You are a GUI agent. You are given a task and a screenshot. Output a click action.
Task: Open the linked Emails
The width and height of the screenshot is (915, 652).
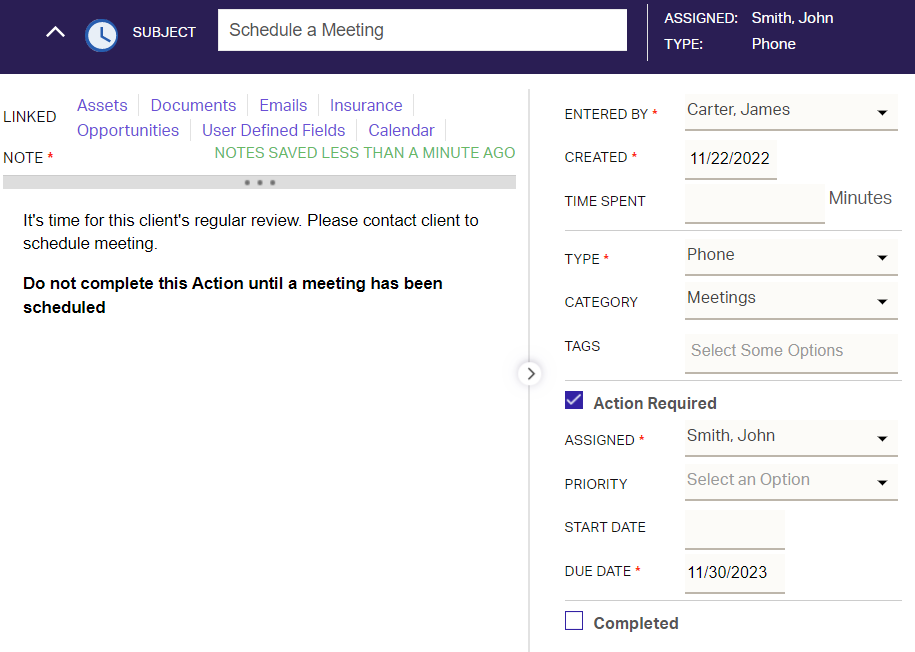(x=283, y=105)
